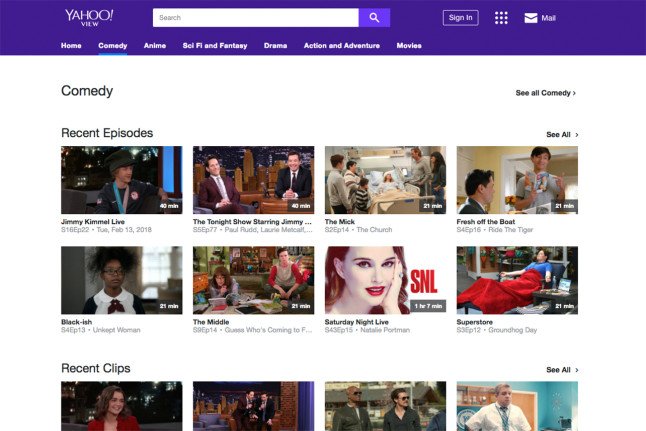The image size is (646, 431).
Task: Click the magnifier search button
Action: tap(374, 18)
